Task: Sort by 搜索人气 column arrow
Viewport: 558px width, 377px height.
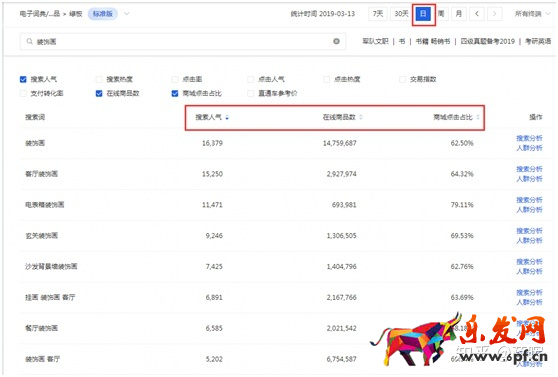Action: point(227,117)
